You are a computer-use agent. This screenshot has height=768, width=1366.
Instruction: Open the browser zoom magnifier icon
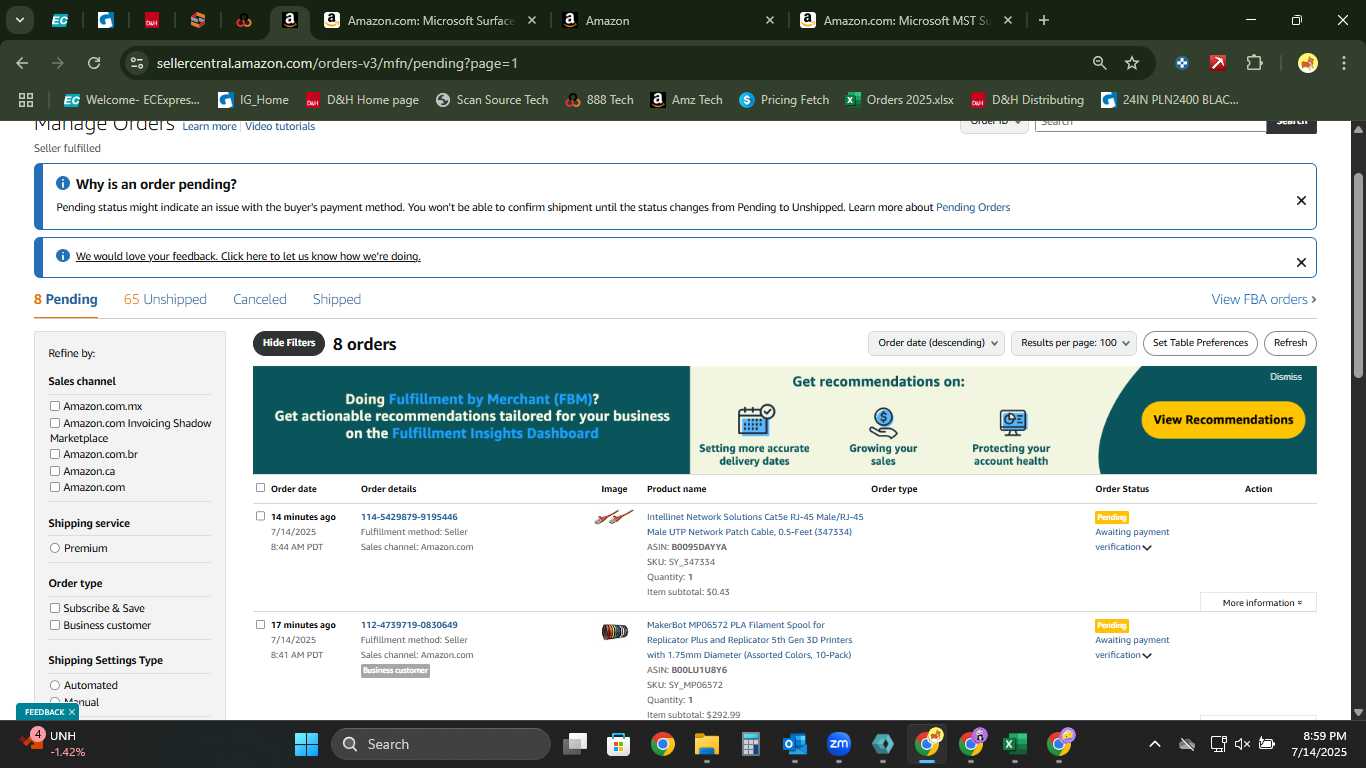1100,63
